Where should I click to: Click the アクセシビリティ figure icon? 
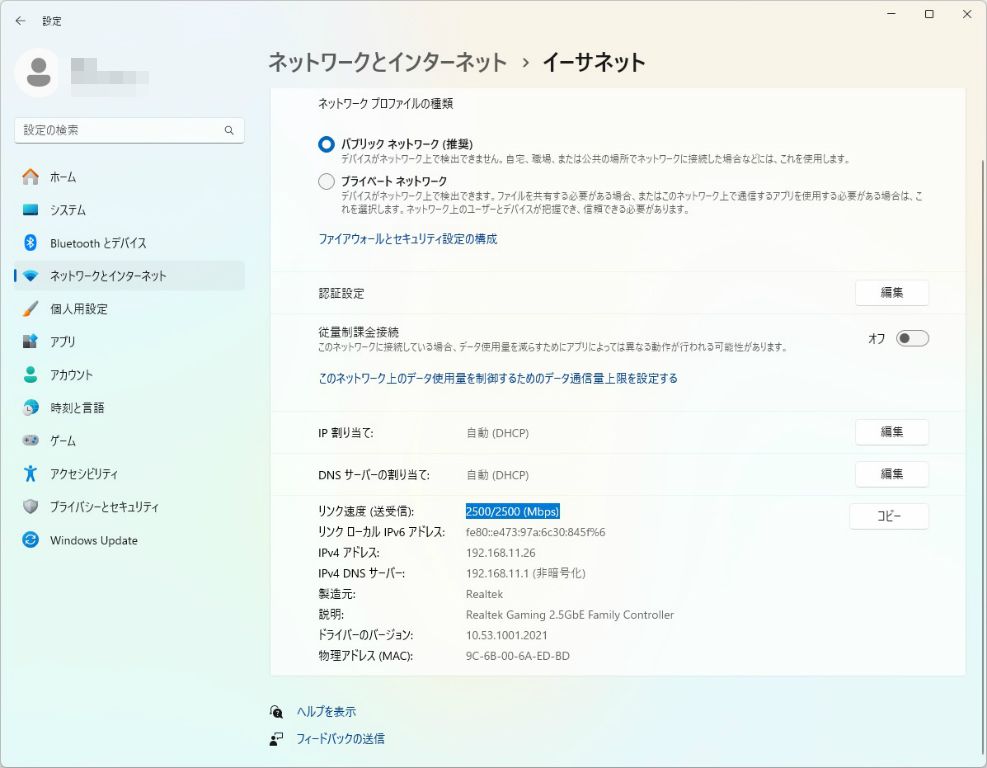[31, 474]
